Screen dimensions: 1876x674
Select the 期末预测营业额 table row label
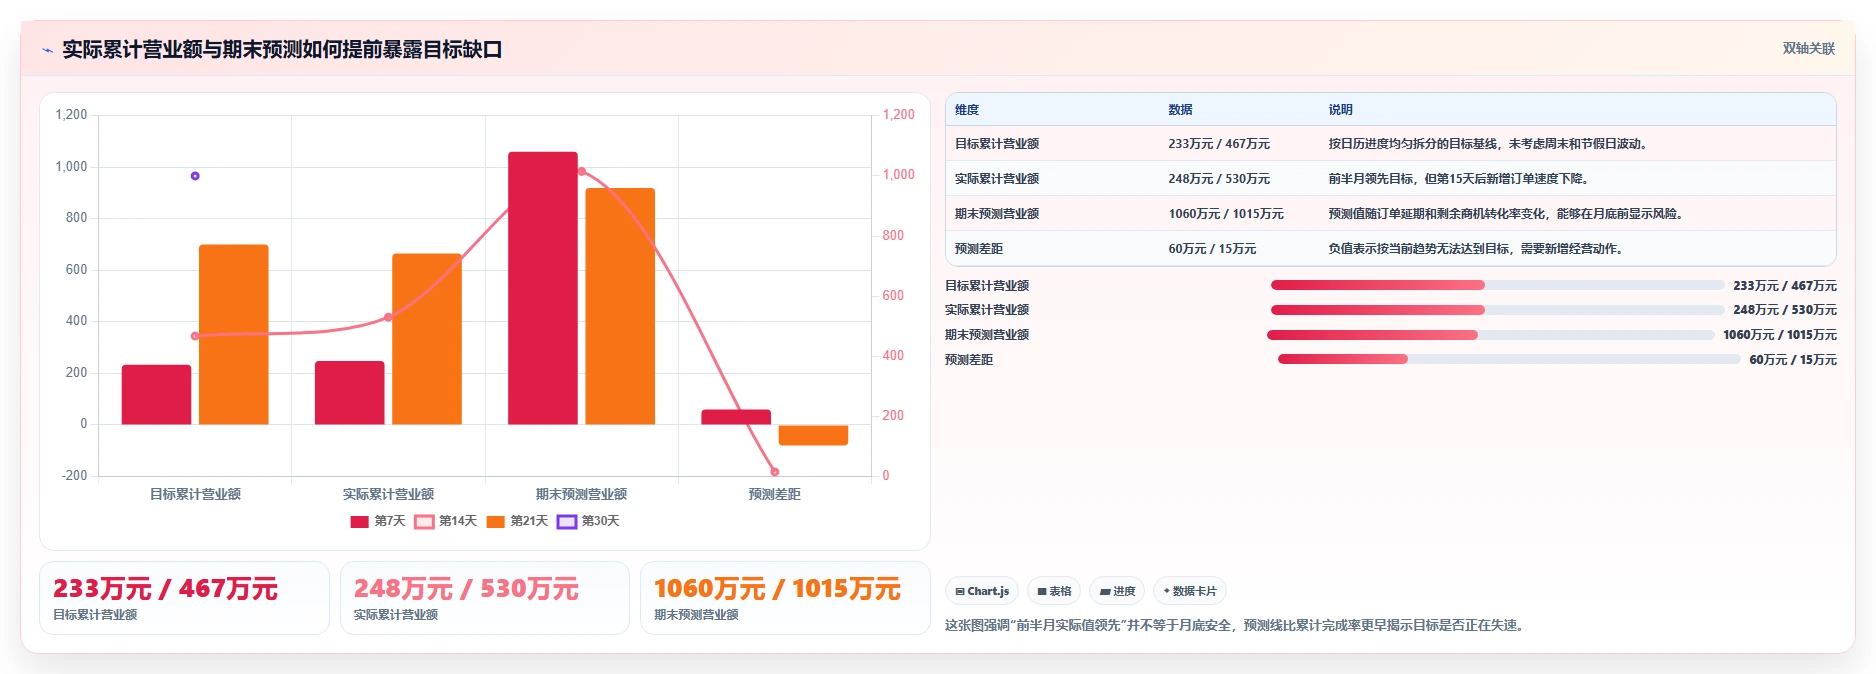pyautogui.click(x=997, y=214)
